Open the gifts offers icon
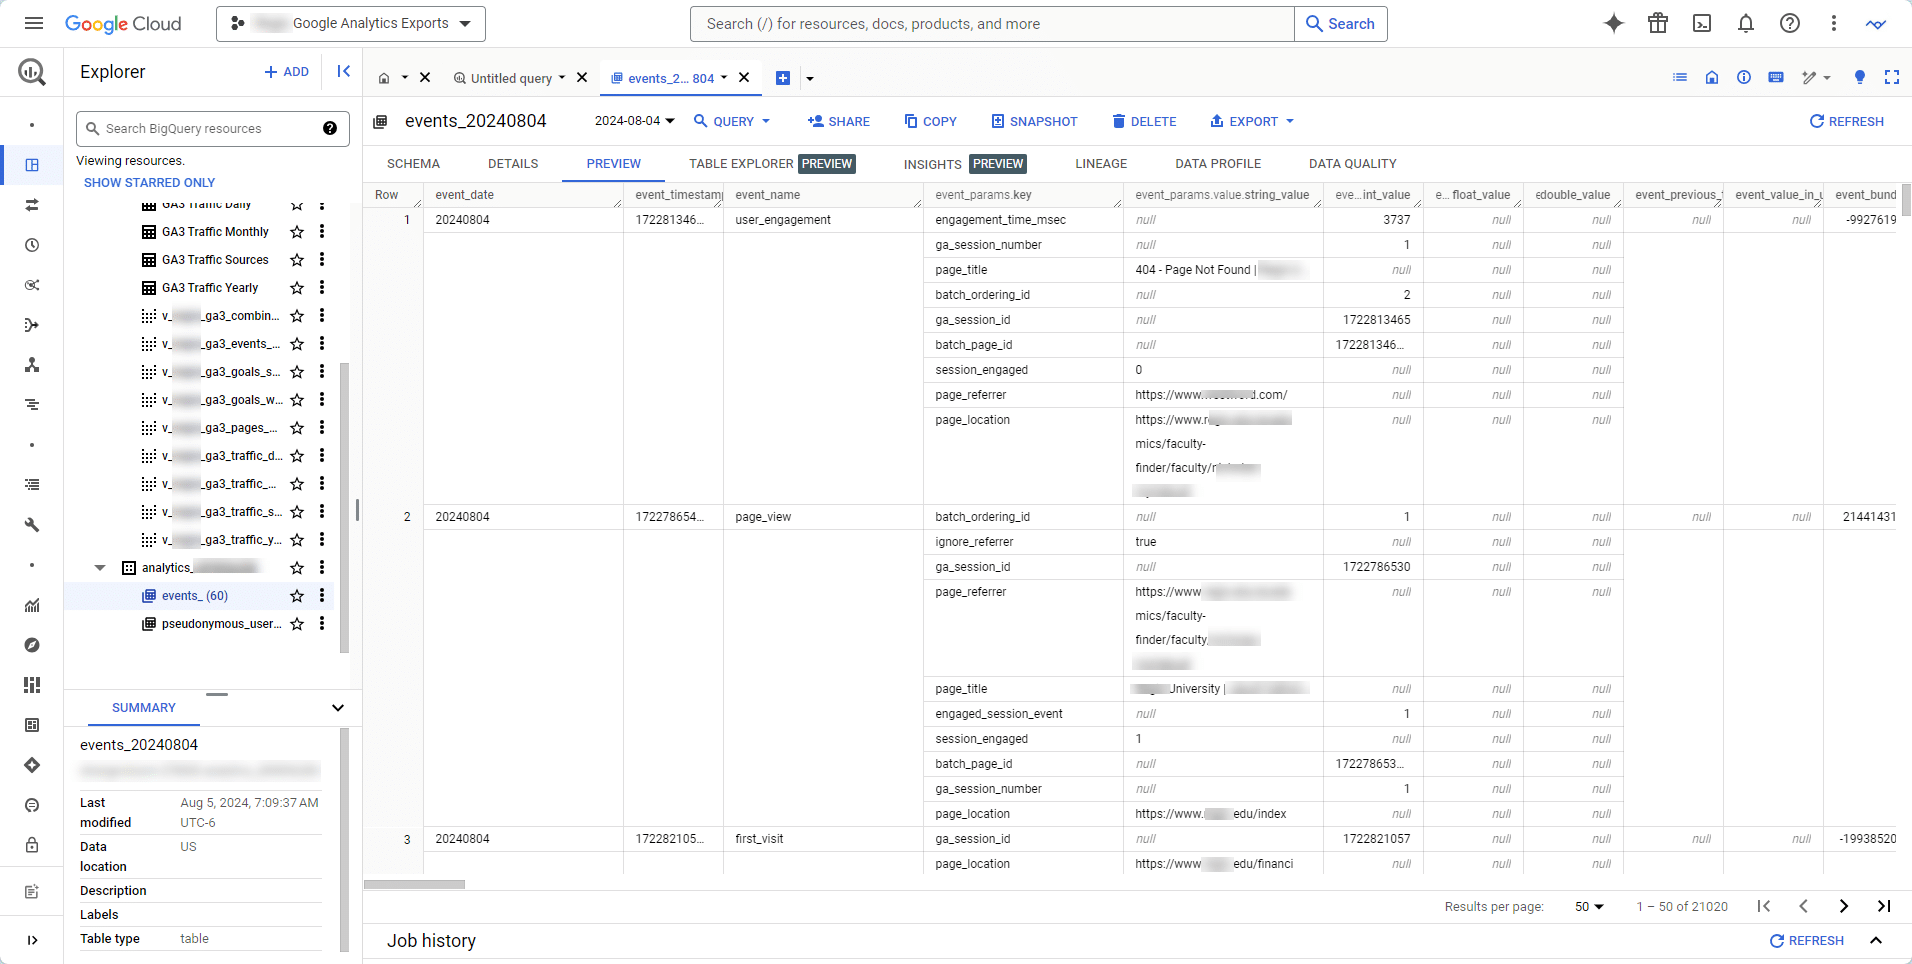1912x964 pixels. coord(1657,23)
